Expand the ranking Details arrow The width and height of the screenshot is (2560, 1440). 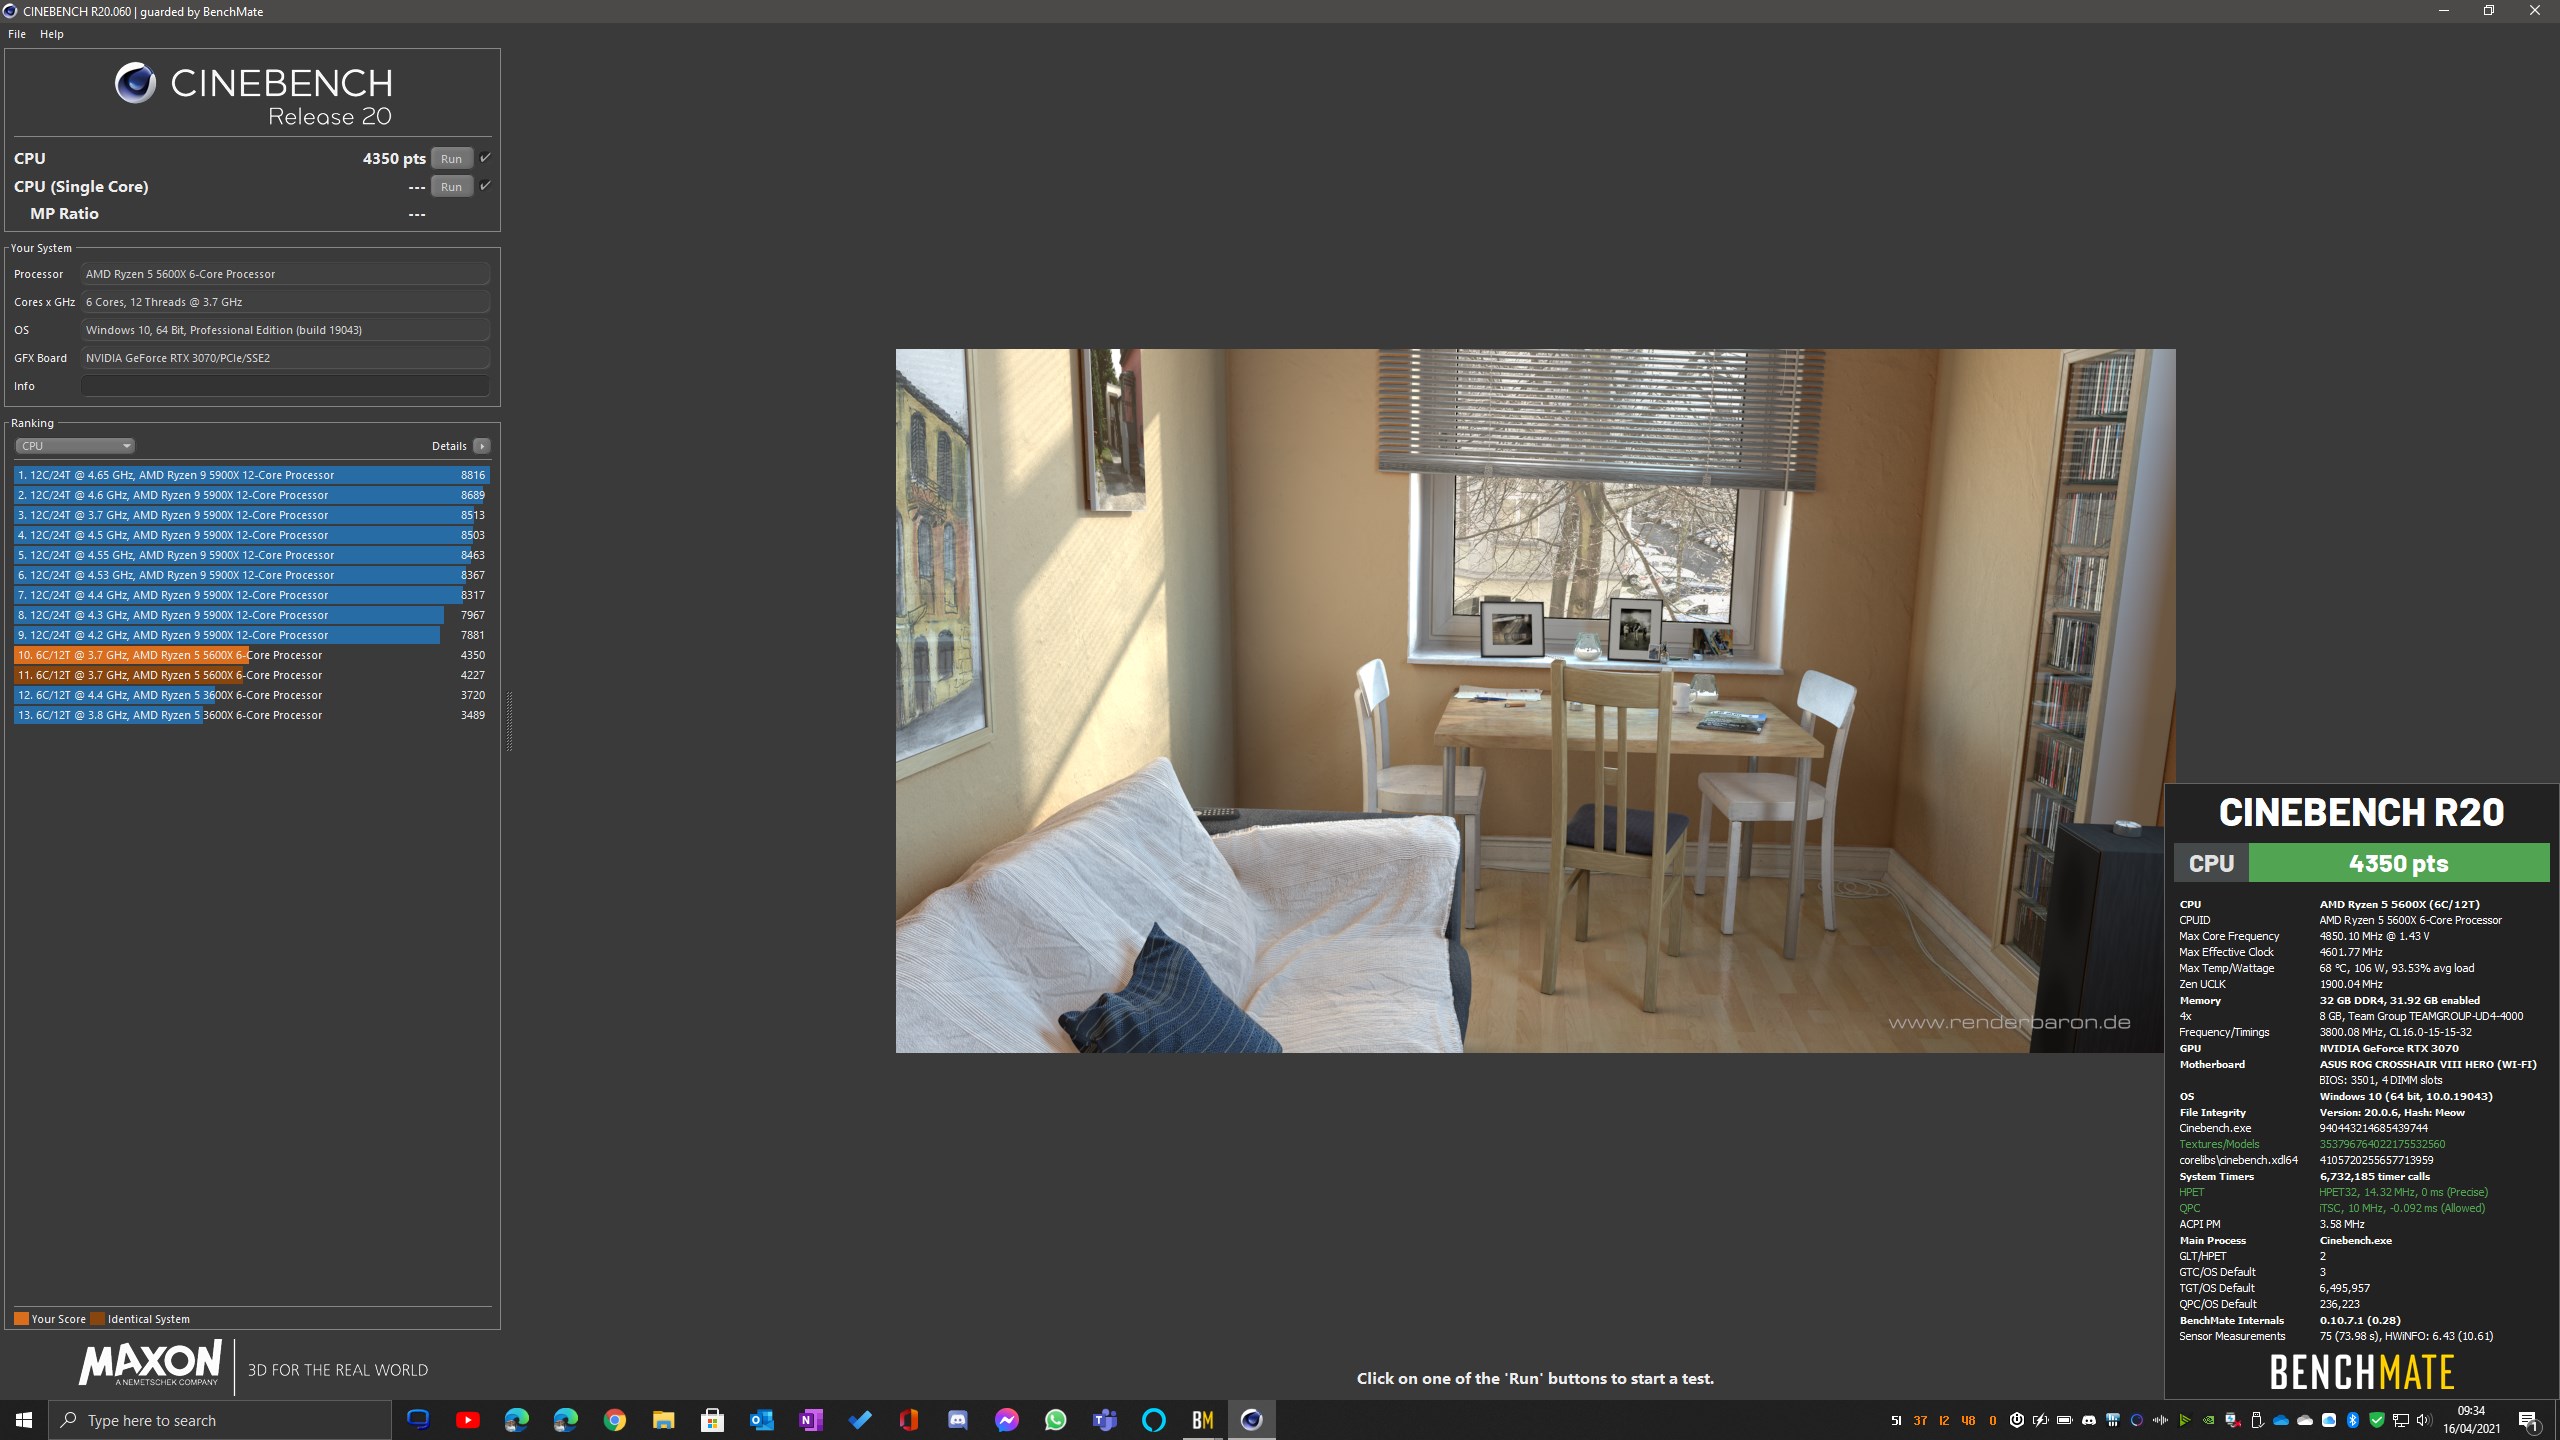tap(481, 446)
